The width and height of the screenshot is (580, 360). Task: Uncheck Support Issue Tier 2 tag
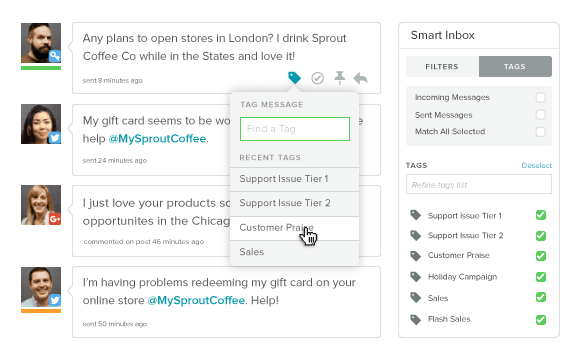click(x=541, y=236)
